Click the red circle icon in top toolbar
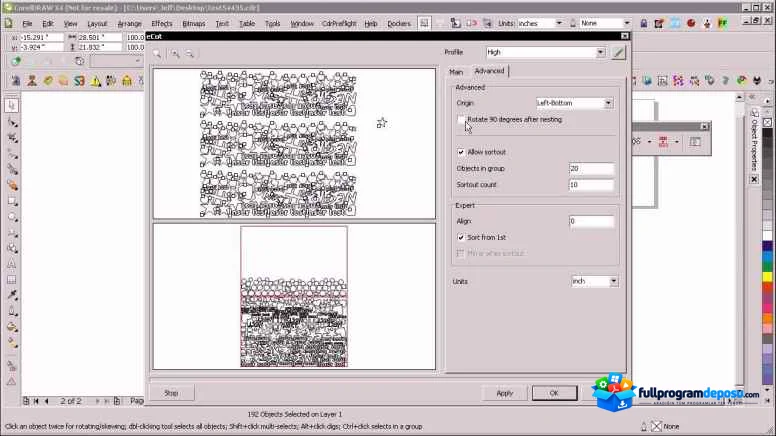The image size is (776, 436). [691, 23]
